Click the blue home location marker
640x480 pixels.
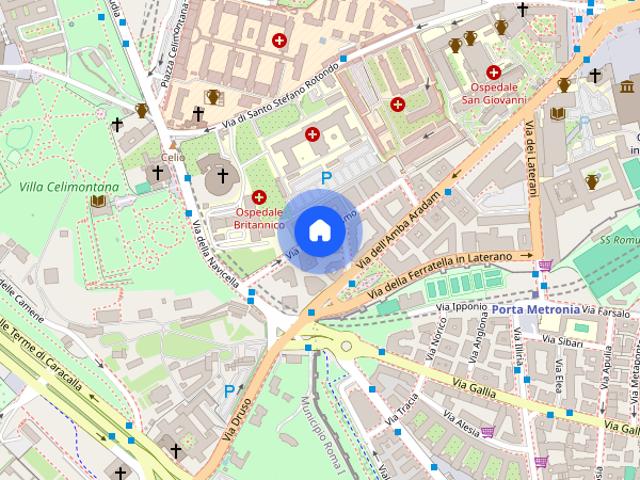point(320,231)
